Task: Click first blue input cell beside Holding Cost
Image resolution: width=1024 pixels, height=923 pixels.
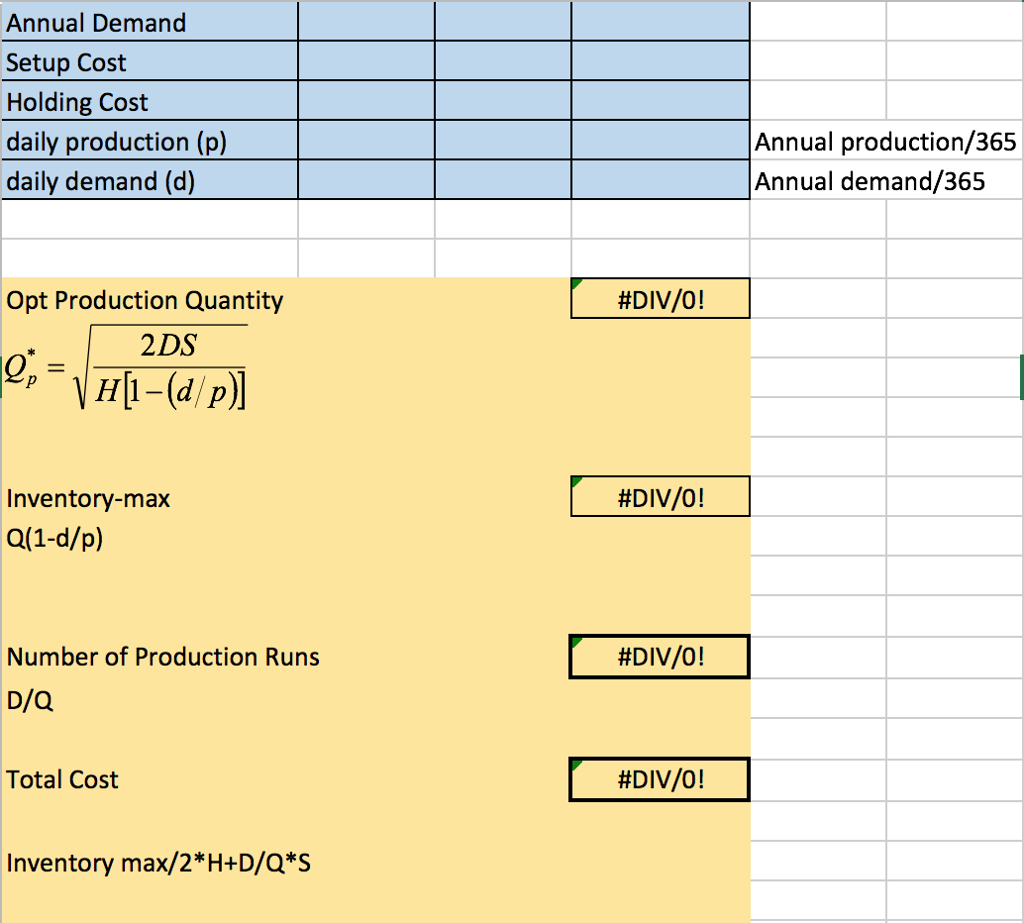Action: tap(366, 102)
